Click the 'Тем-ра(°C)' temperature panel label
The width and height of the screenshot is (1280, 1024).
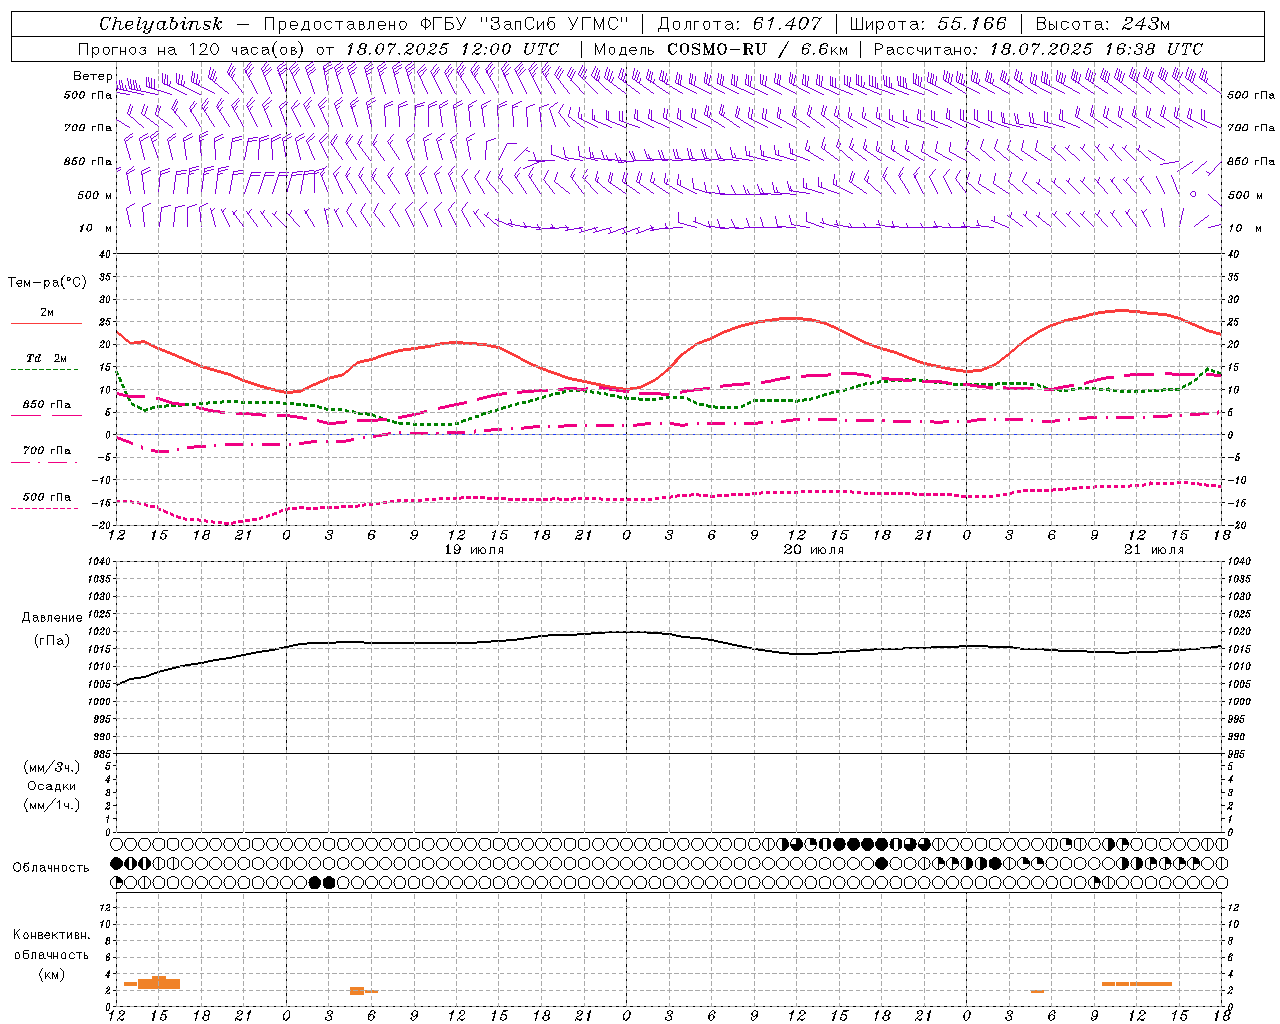[47, 283]
